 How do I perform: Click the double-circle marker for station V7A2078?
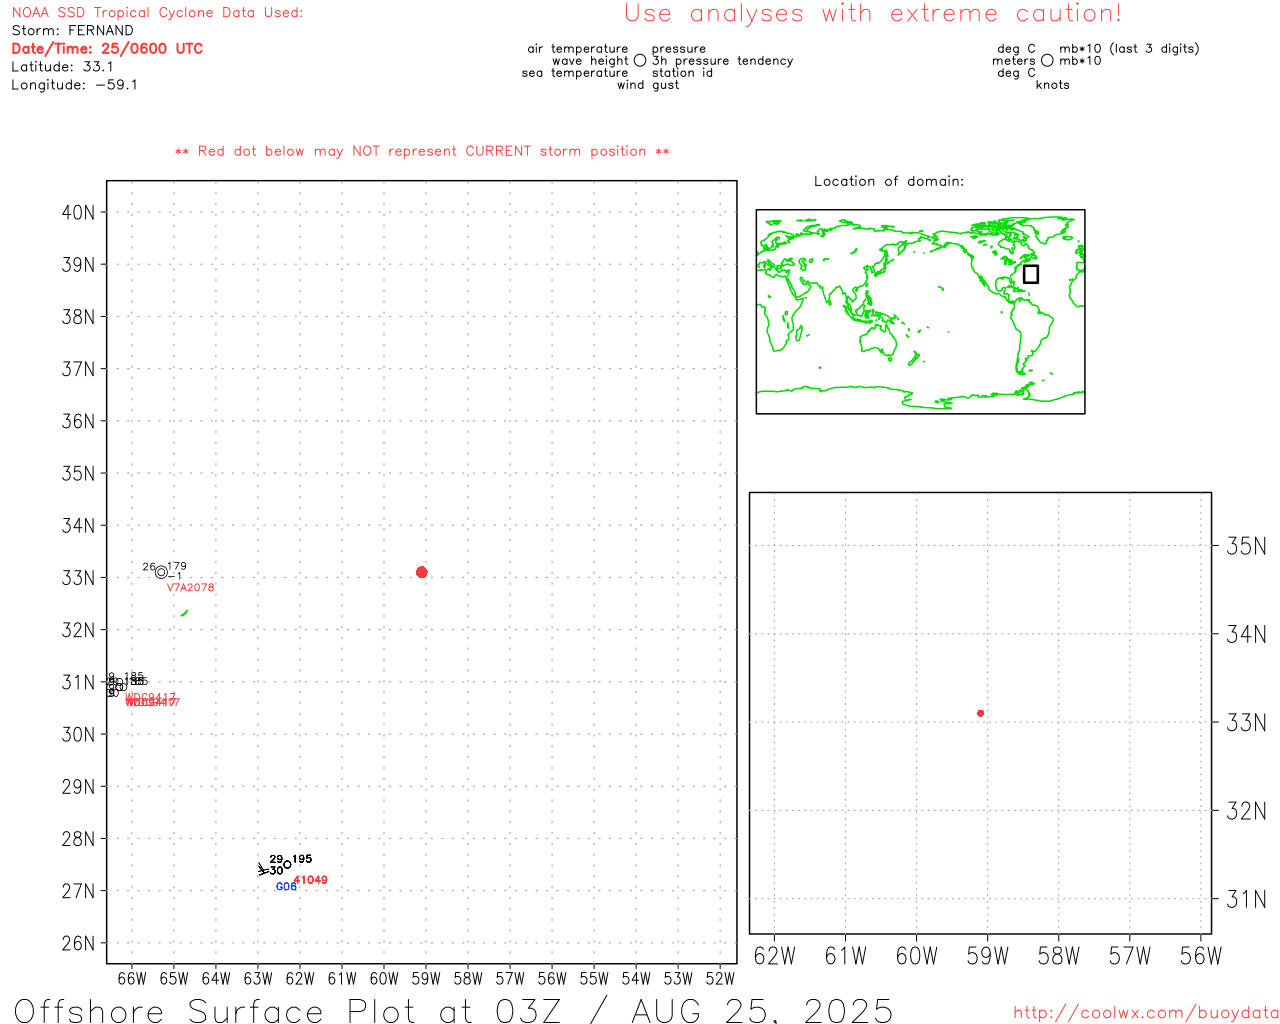(161, 572)
